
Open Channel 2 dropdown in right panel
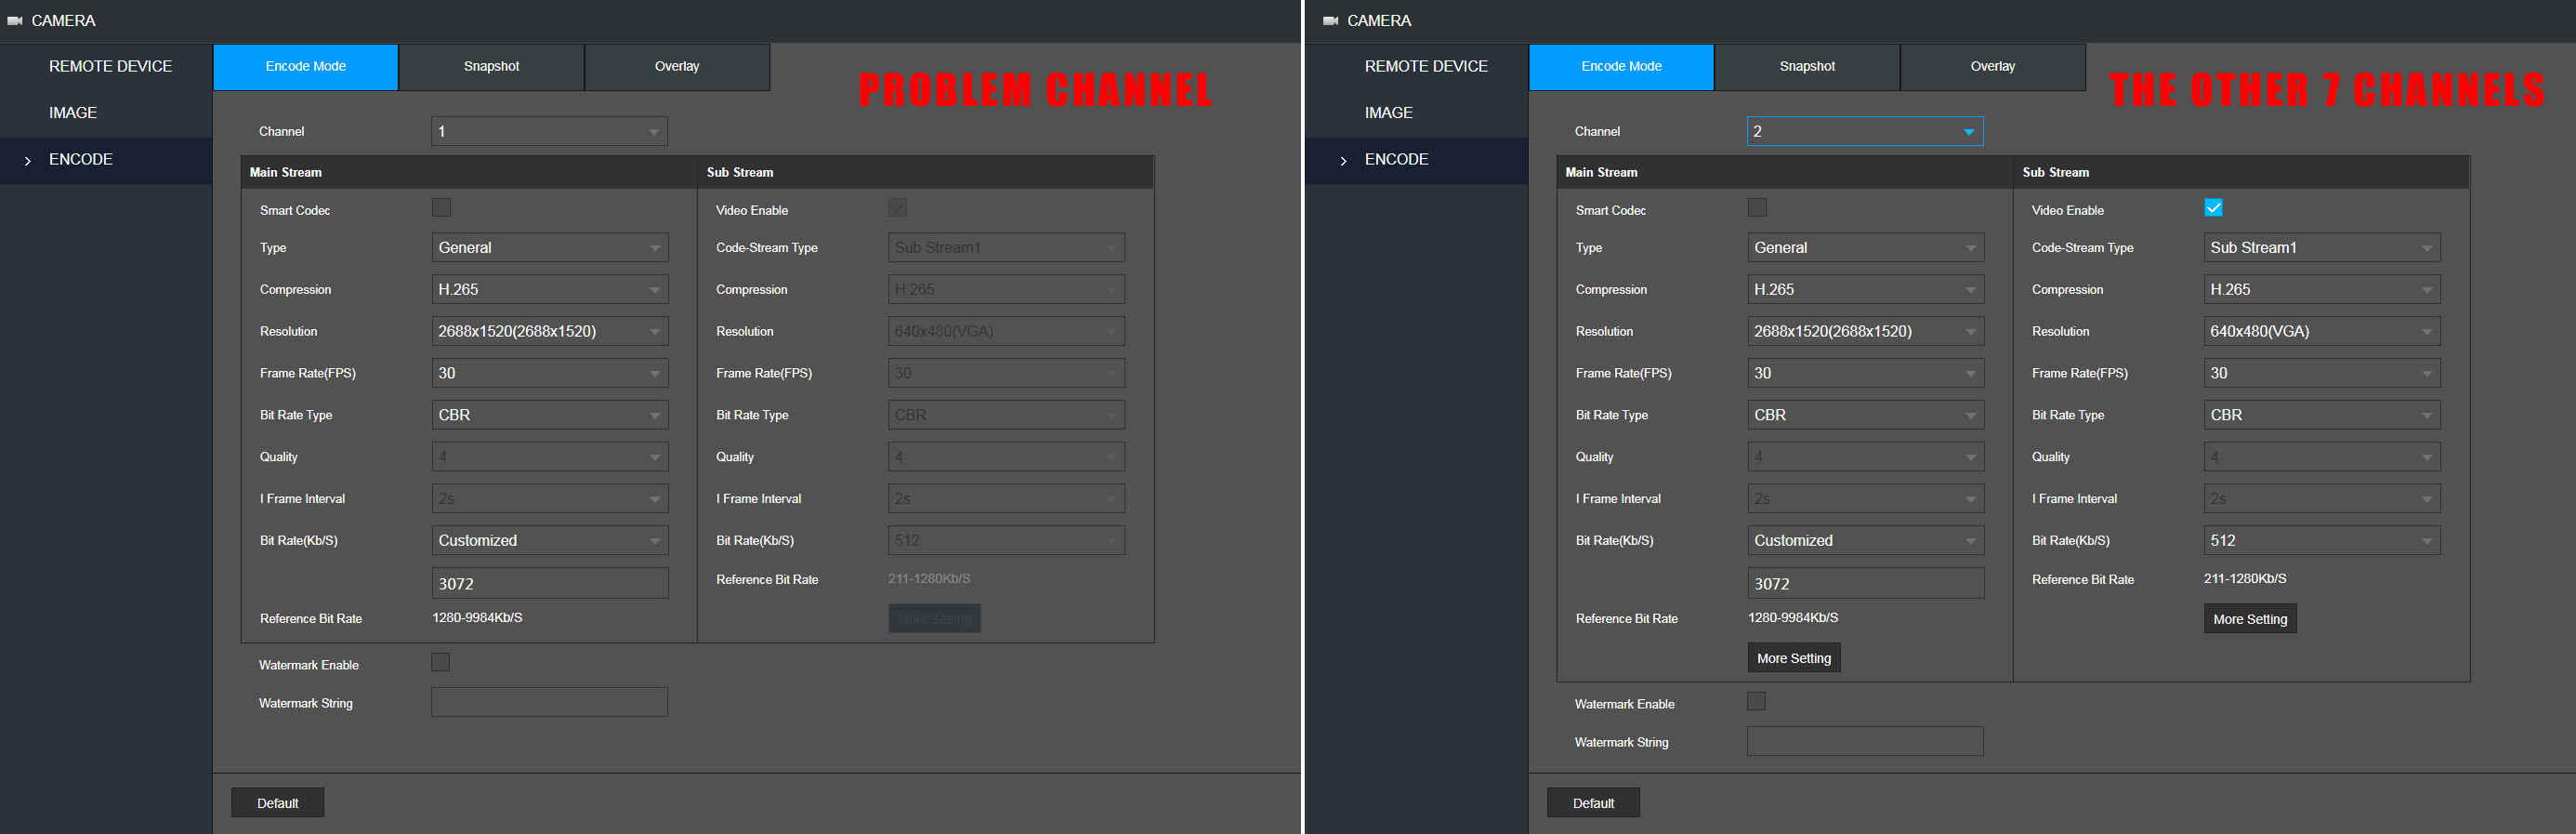point(1866,132)
